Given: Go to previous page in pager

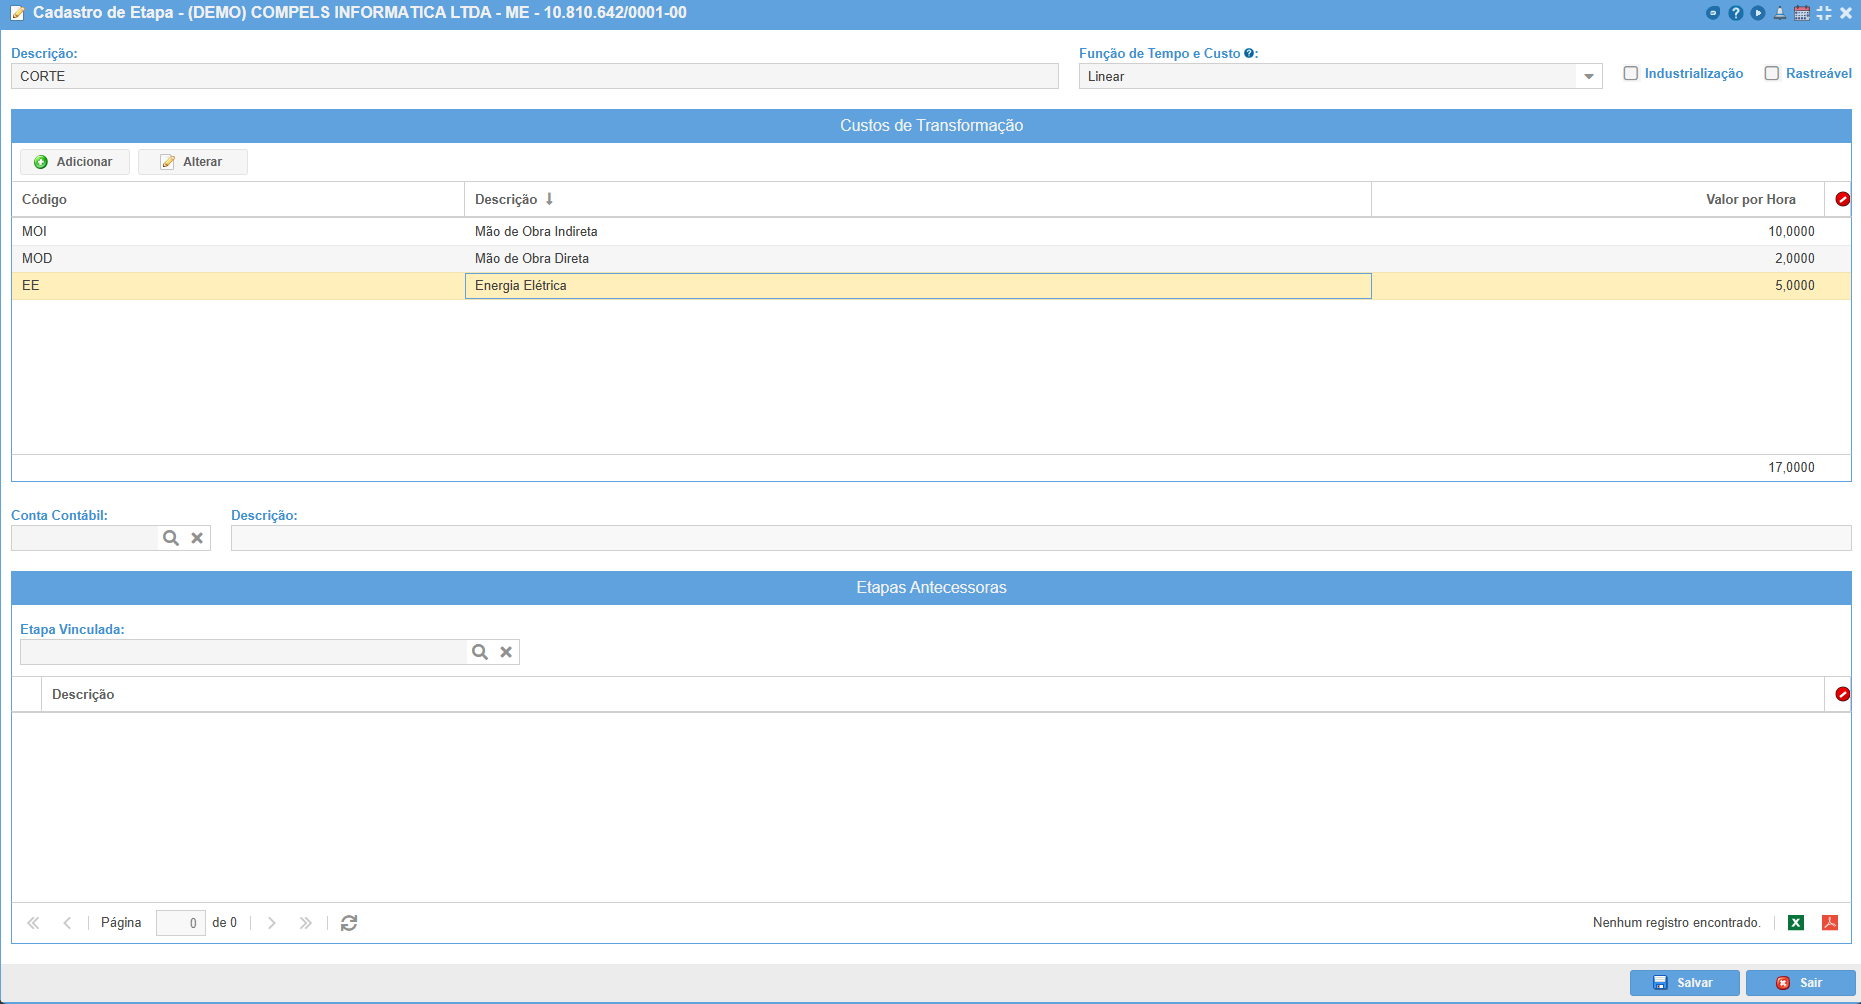Looking at the screenshot, I should click(x=67, y=923).
